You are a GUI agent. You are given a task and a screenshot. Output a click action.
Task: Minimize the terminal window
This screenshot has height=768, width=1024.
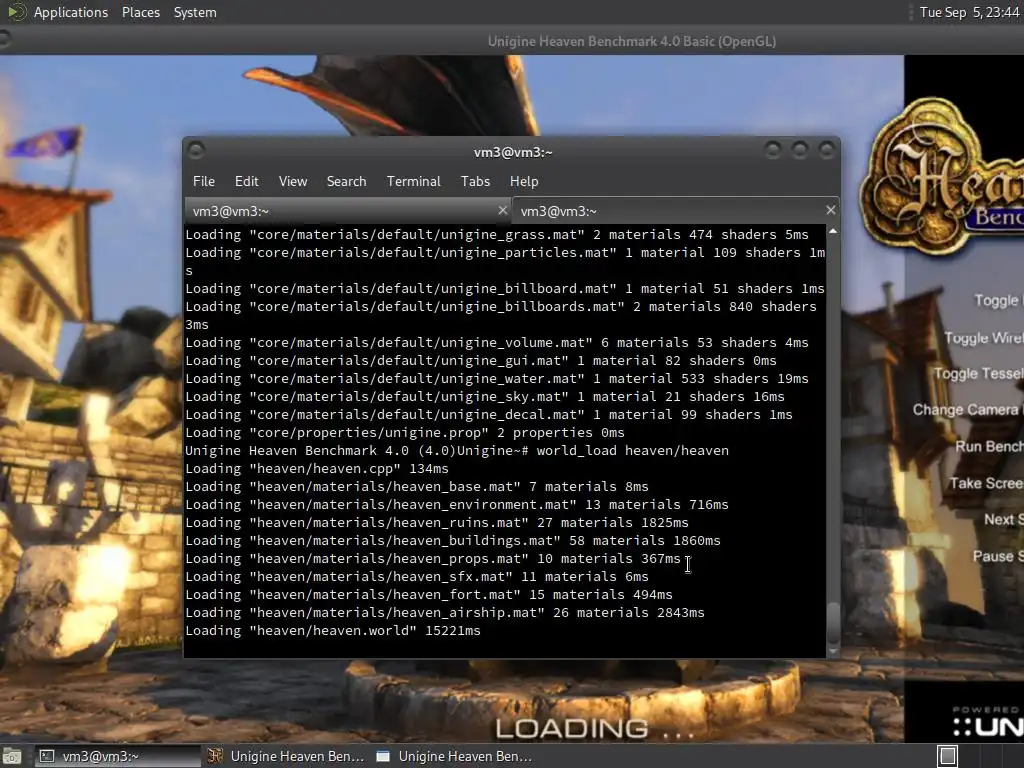click(773, 151)
